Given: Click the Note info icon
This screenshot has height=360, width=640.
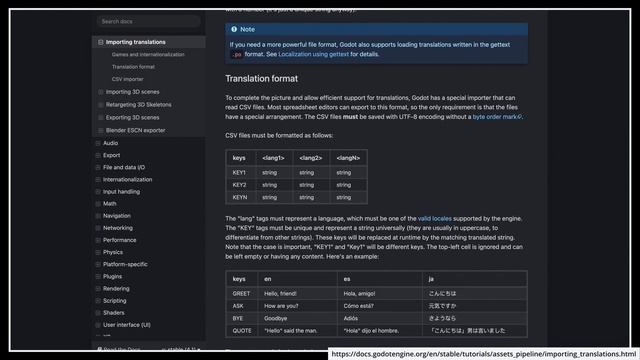Looking at the screenshot, I should coord(234,29).
